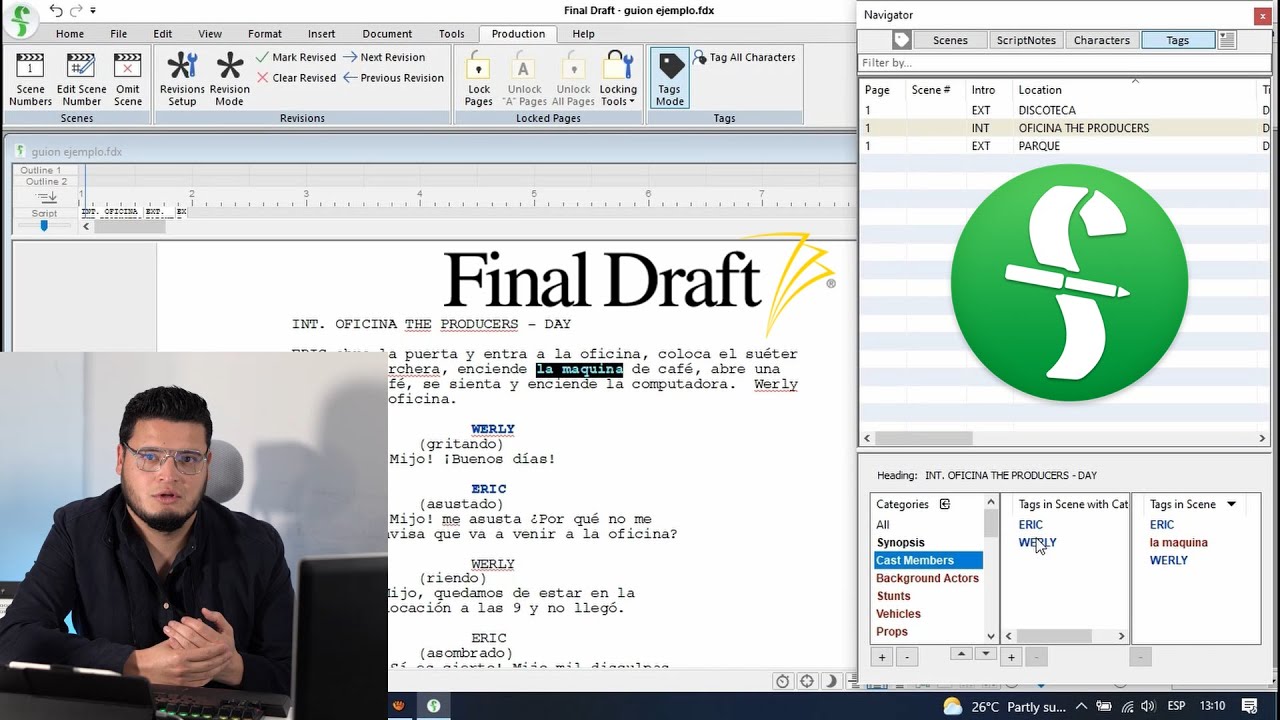Open Scene Numbers in Production ribbon
Image resolution: width=1280 pixels, height=720 pixels.
(x=30, y=80)
